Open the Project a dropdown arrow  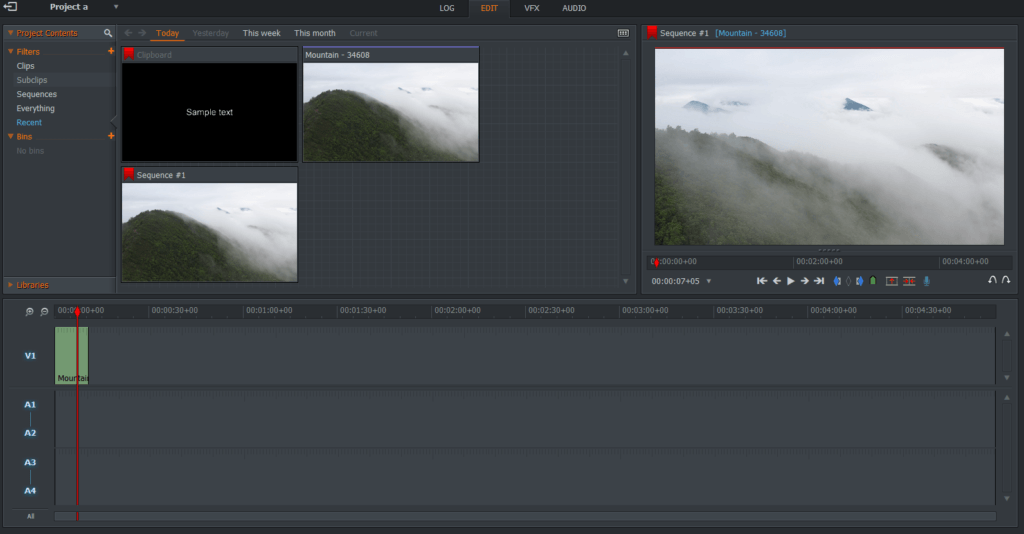coord(116,7)
